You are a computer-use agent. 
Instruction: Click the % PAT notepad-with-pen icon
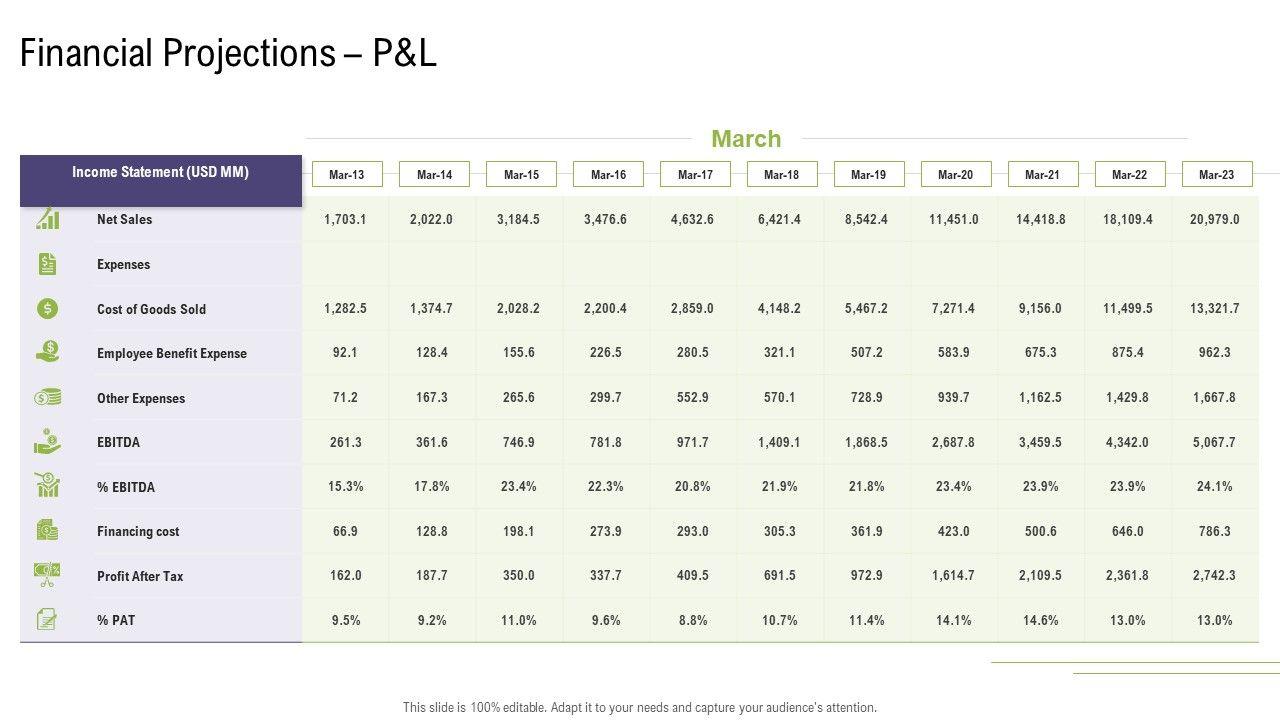[48, 620]
